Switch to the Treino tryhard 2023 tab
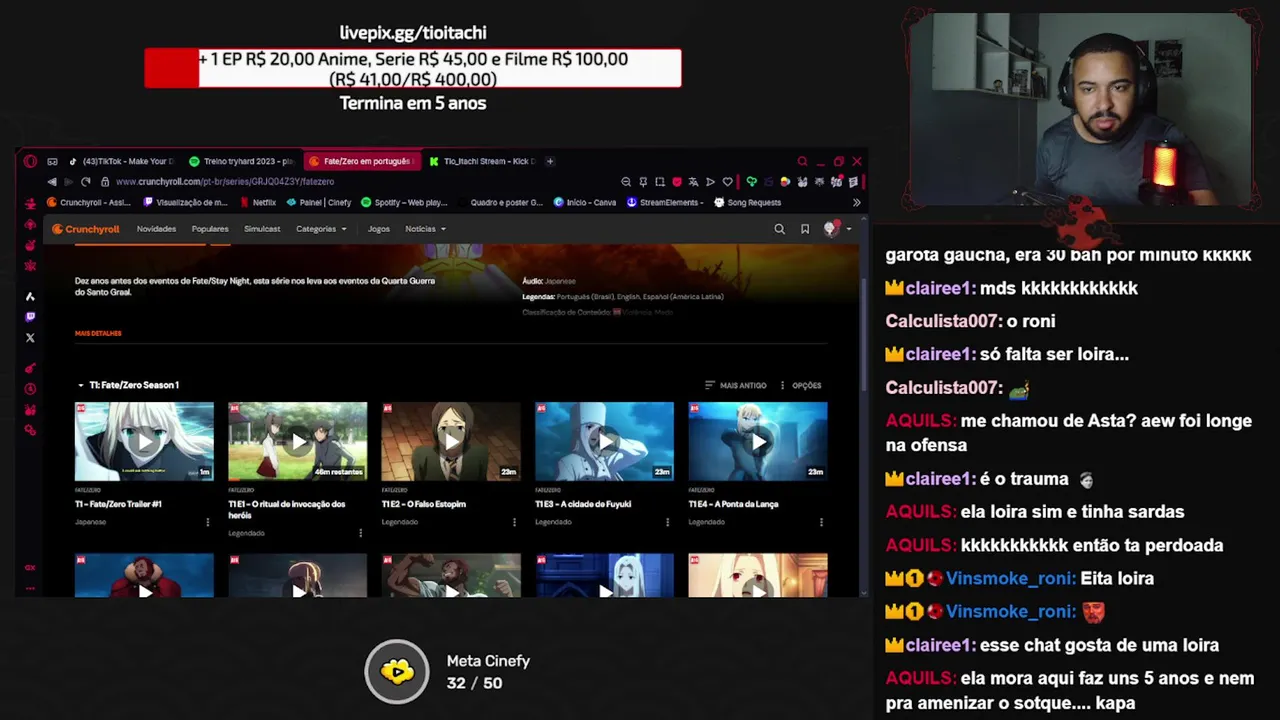 coord(241,161)
